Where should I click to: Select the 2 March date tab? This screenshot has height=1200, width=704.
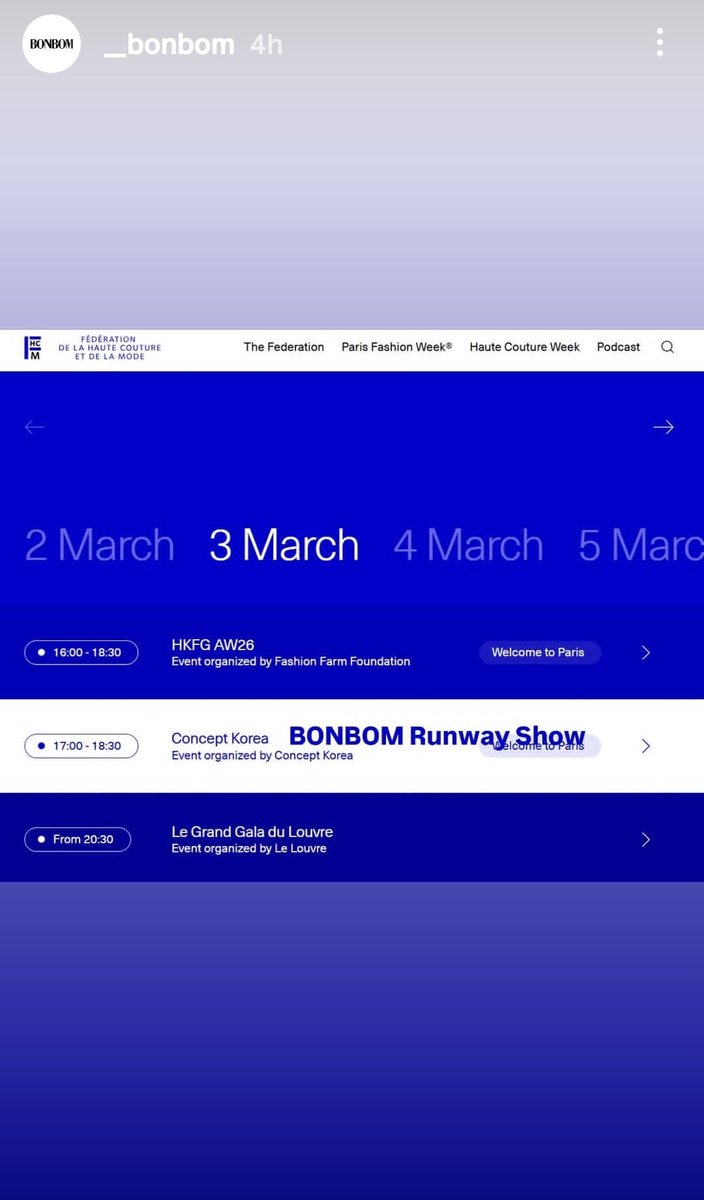(99, 545)
